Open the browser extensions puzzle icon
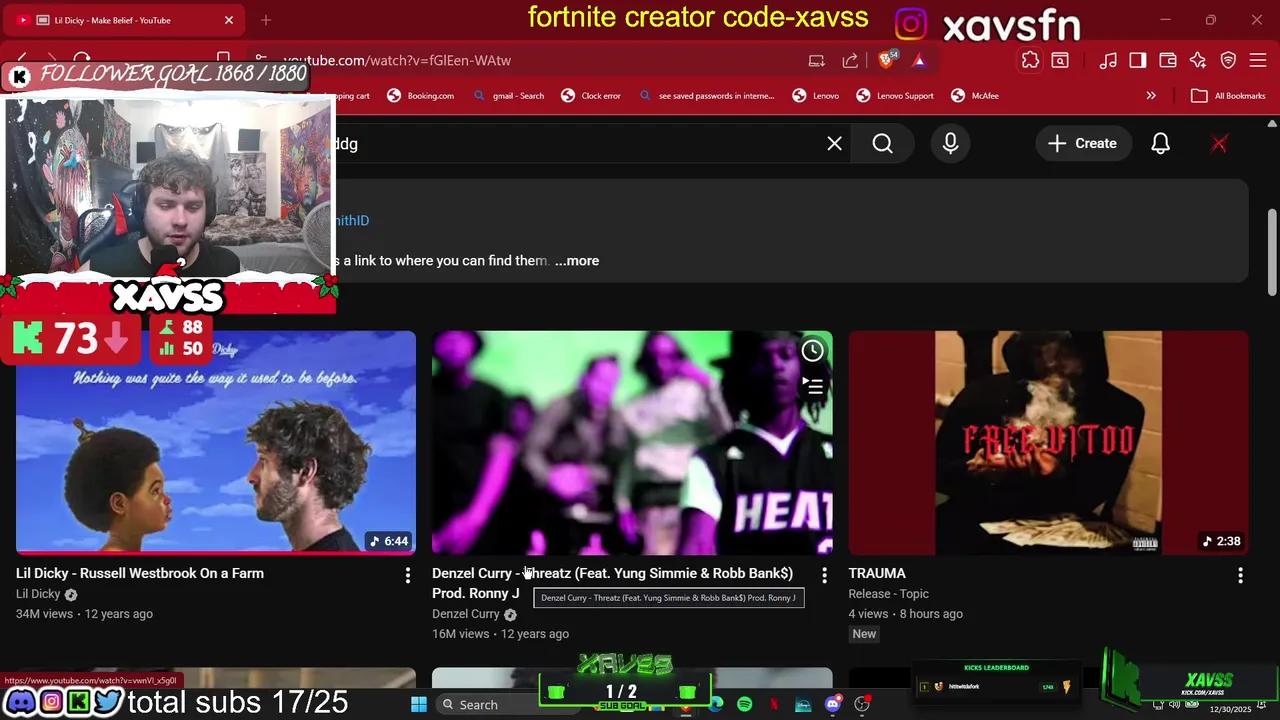Screen dimensions: 1280x720 point(1030,60)
